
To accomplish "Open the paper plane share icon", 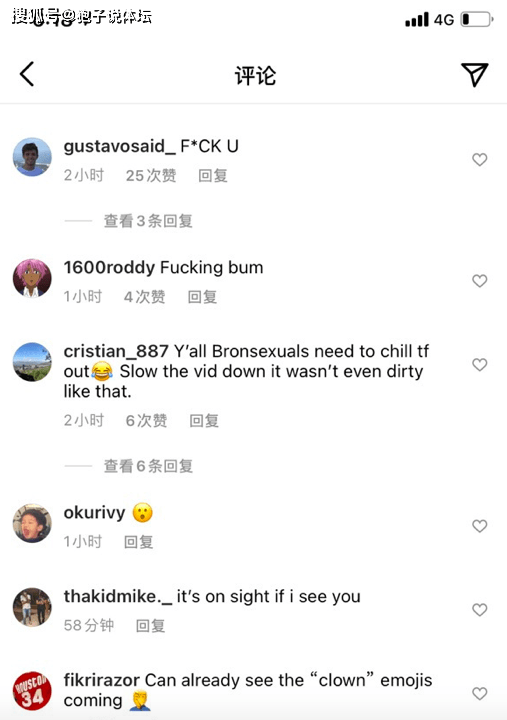I will point(474,74).
